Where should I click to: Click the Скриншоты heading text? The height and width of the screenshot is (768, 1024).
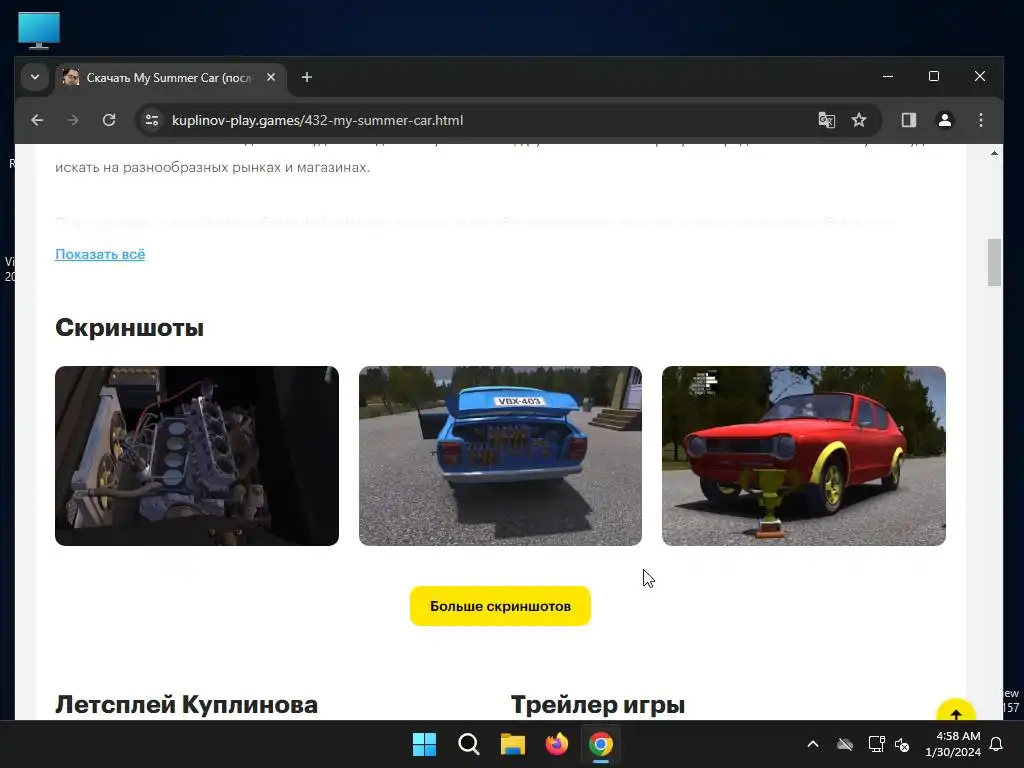[129, 327]
